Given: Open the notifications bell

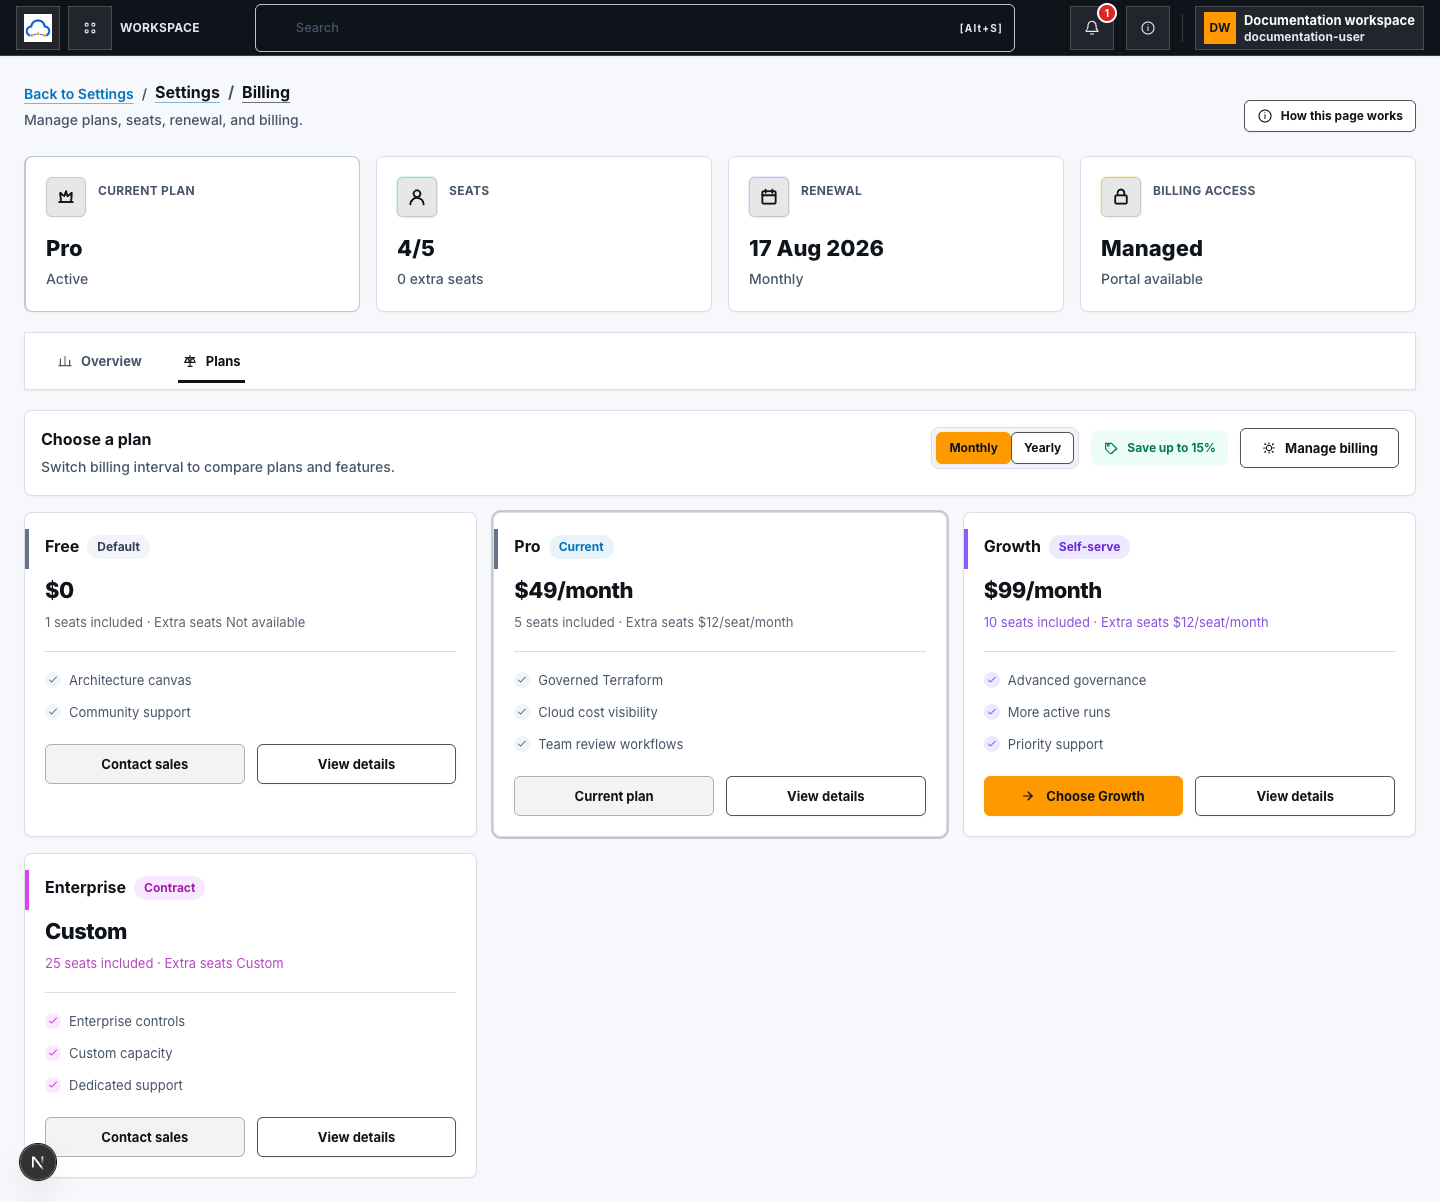Looking at the screenshot, I should click(1092, 28).
